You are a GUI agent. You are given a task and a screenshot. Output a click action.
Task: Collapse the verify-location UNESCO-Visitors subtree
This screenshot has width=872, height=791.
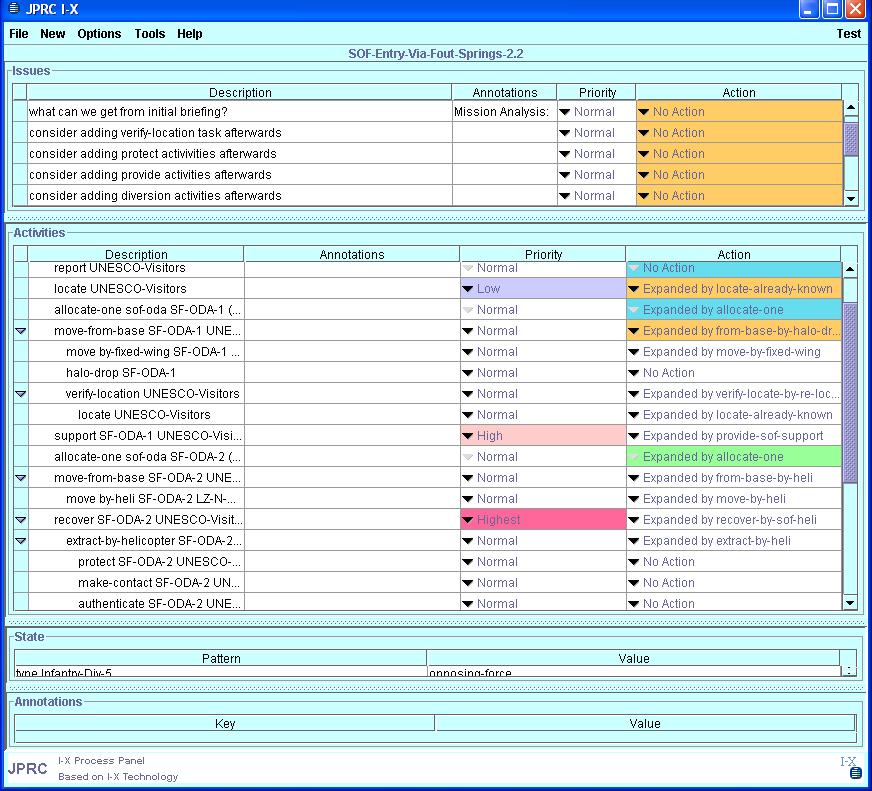coord(21,394)
